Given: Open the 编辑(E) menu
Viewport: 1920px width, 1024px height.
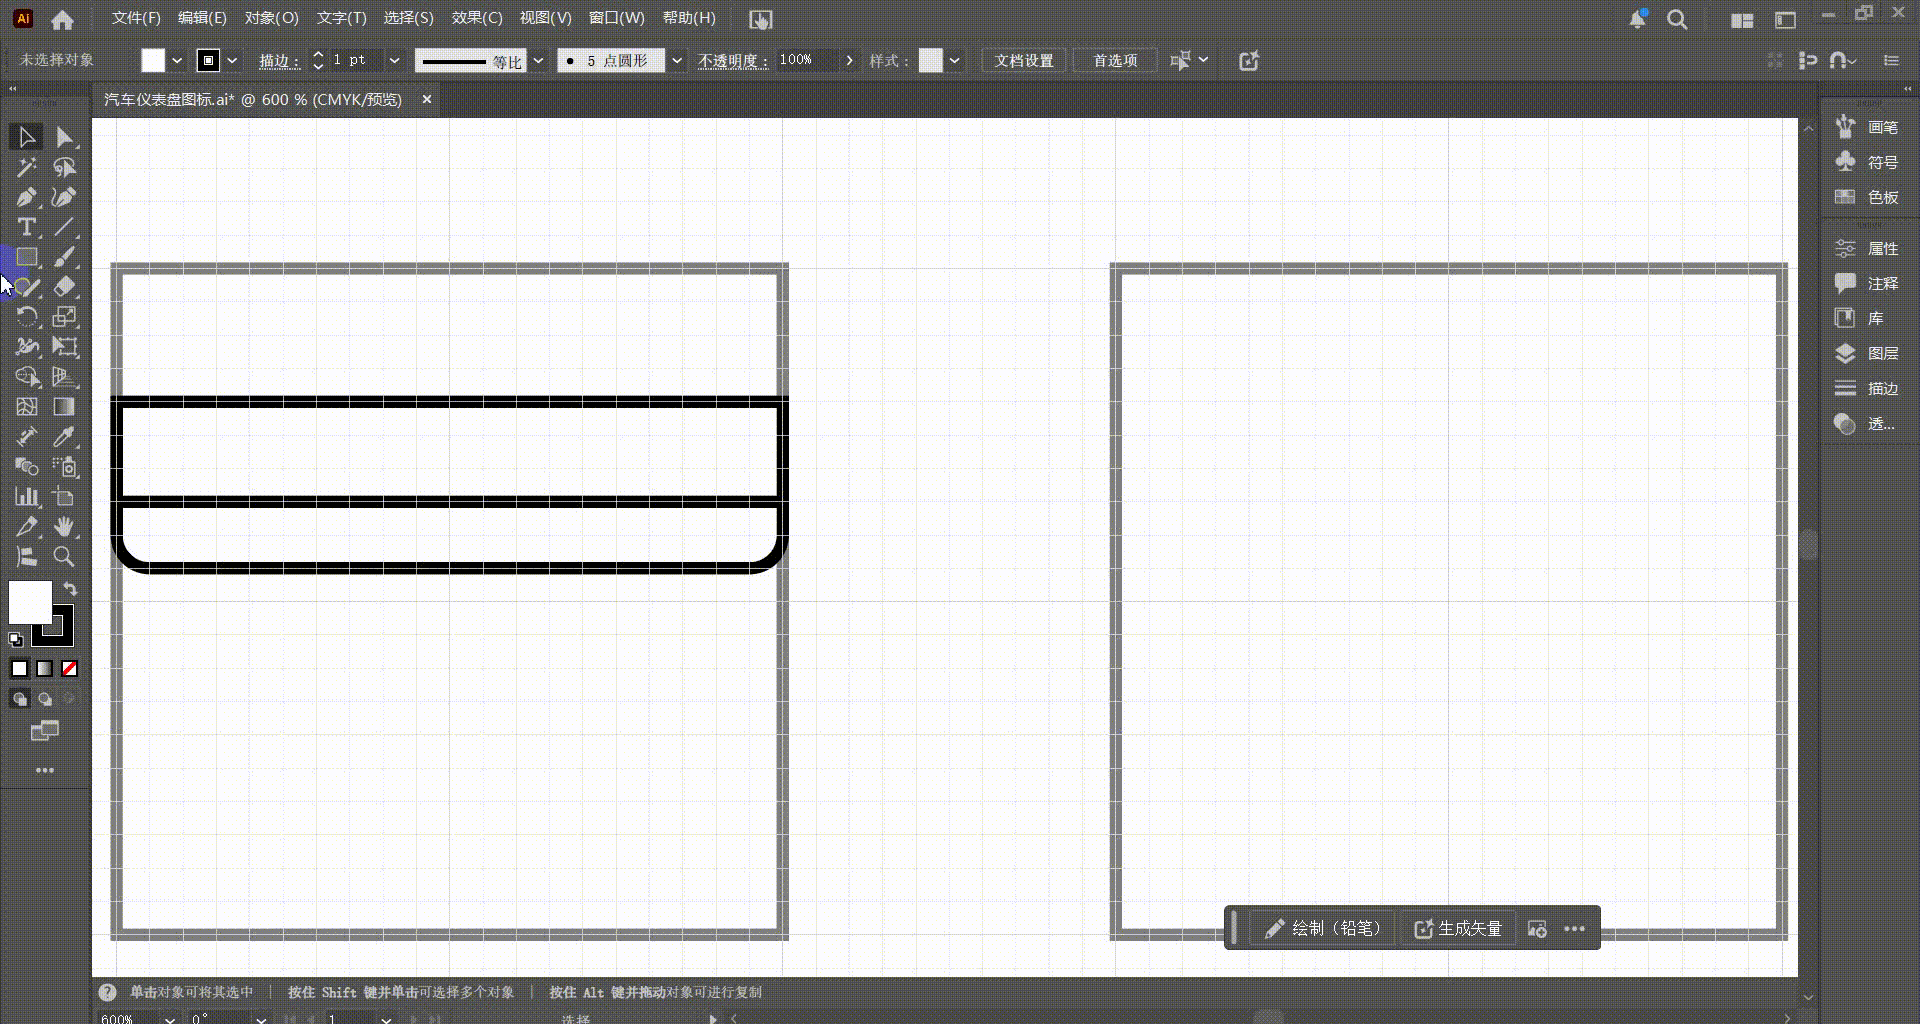Looking at the screenshot, I should (202, 19).
